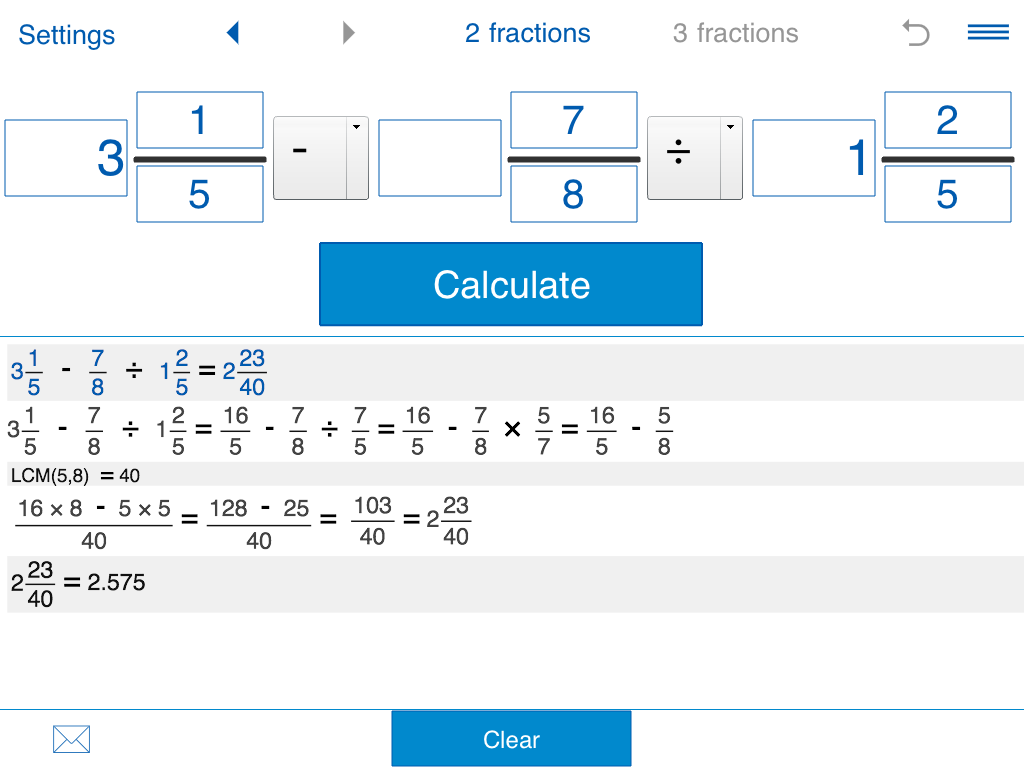Go to previous calculation arrow
Image resolution: width=1024 pixels, height=768 pixels.
tap(233, 34)
